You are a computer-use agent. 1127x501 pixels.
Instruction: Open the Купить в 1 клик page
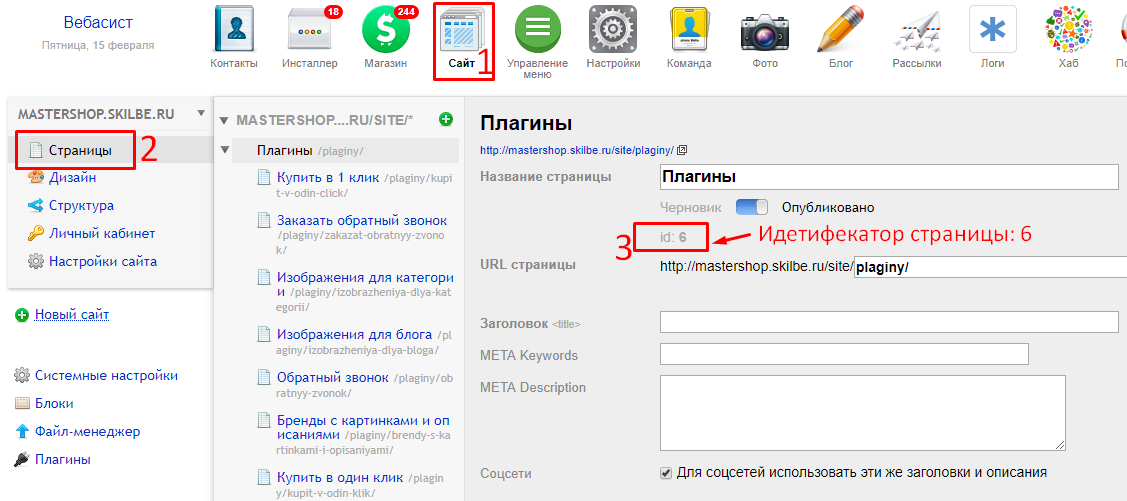tap(328, 177)
